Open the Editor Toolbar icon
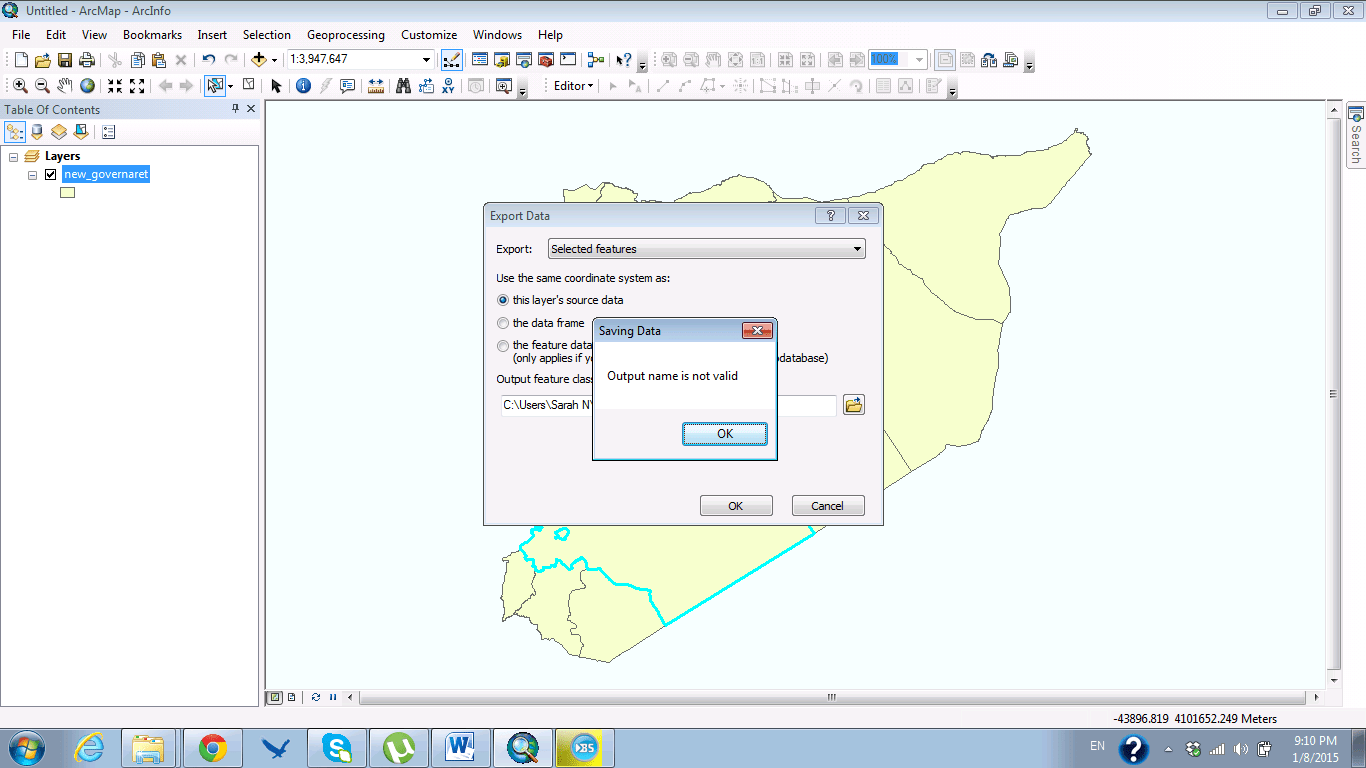The height and width of the screenshot is (768, 1366). coord(451,60)
